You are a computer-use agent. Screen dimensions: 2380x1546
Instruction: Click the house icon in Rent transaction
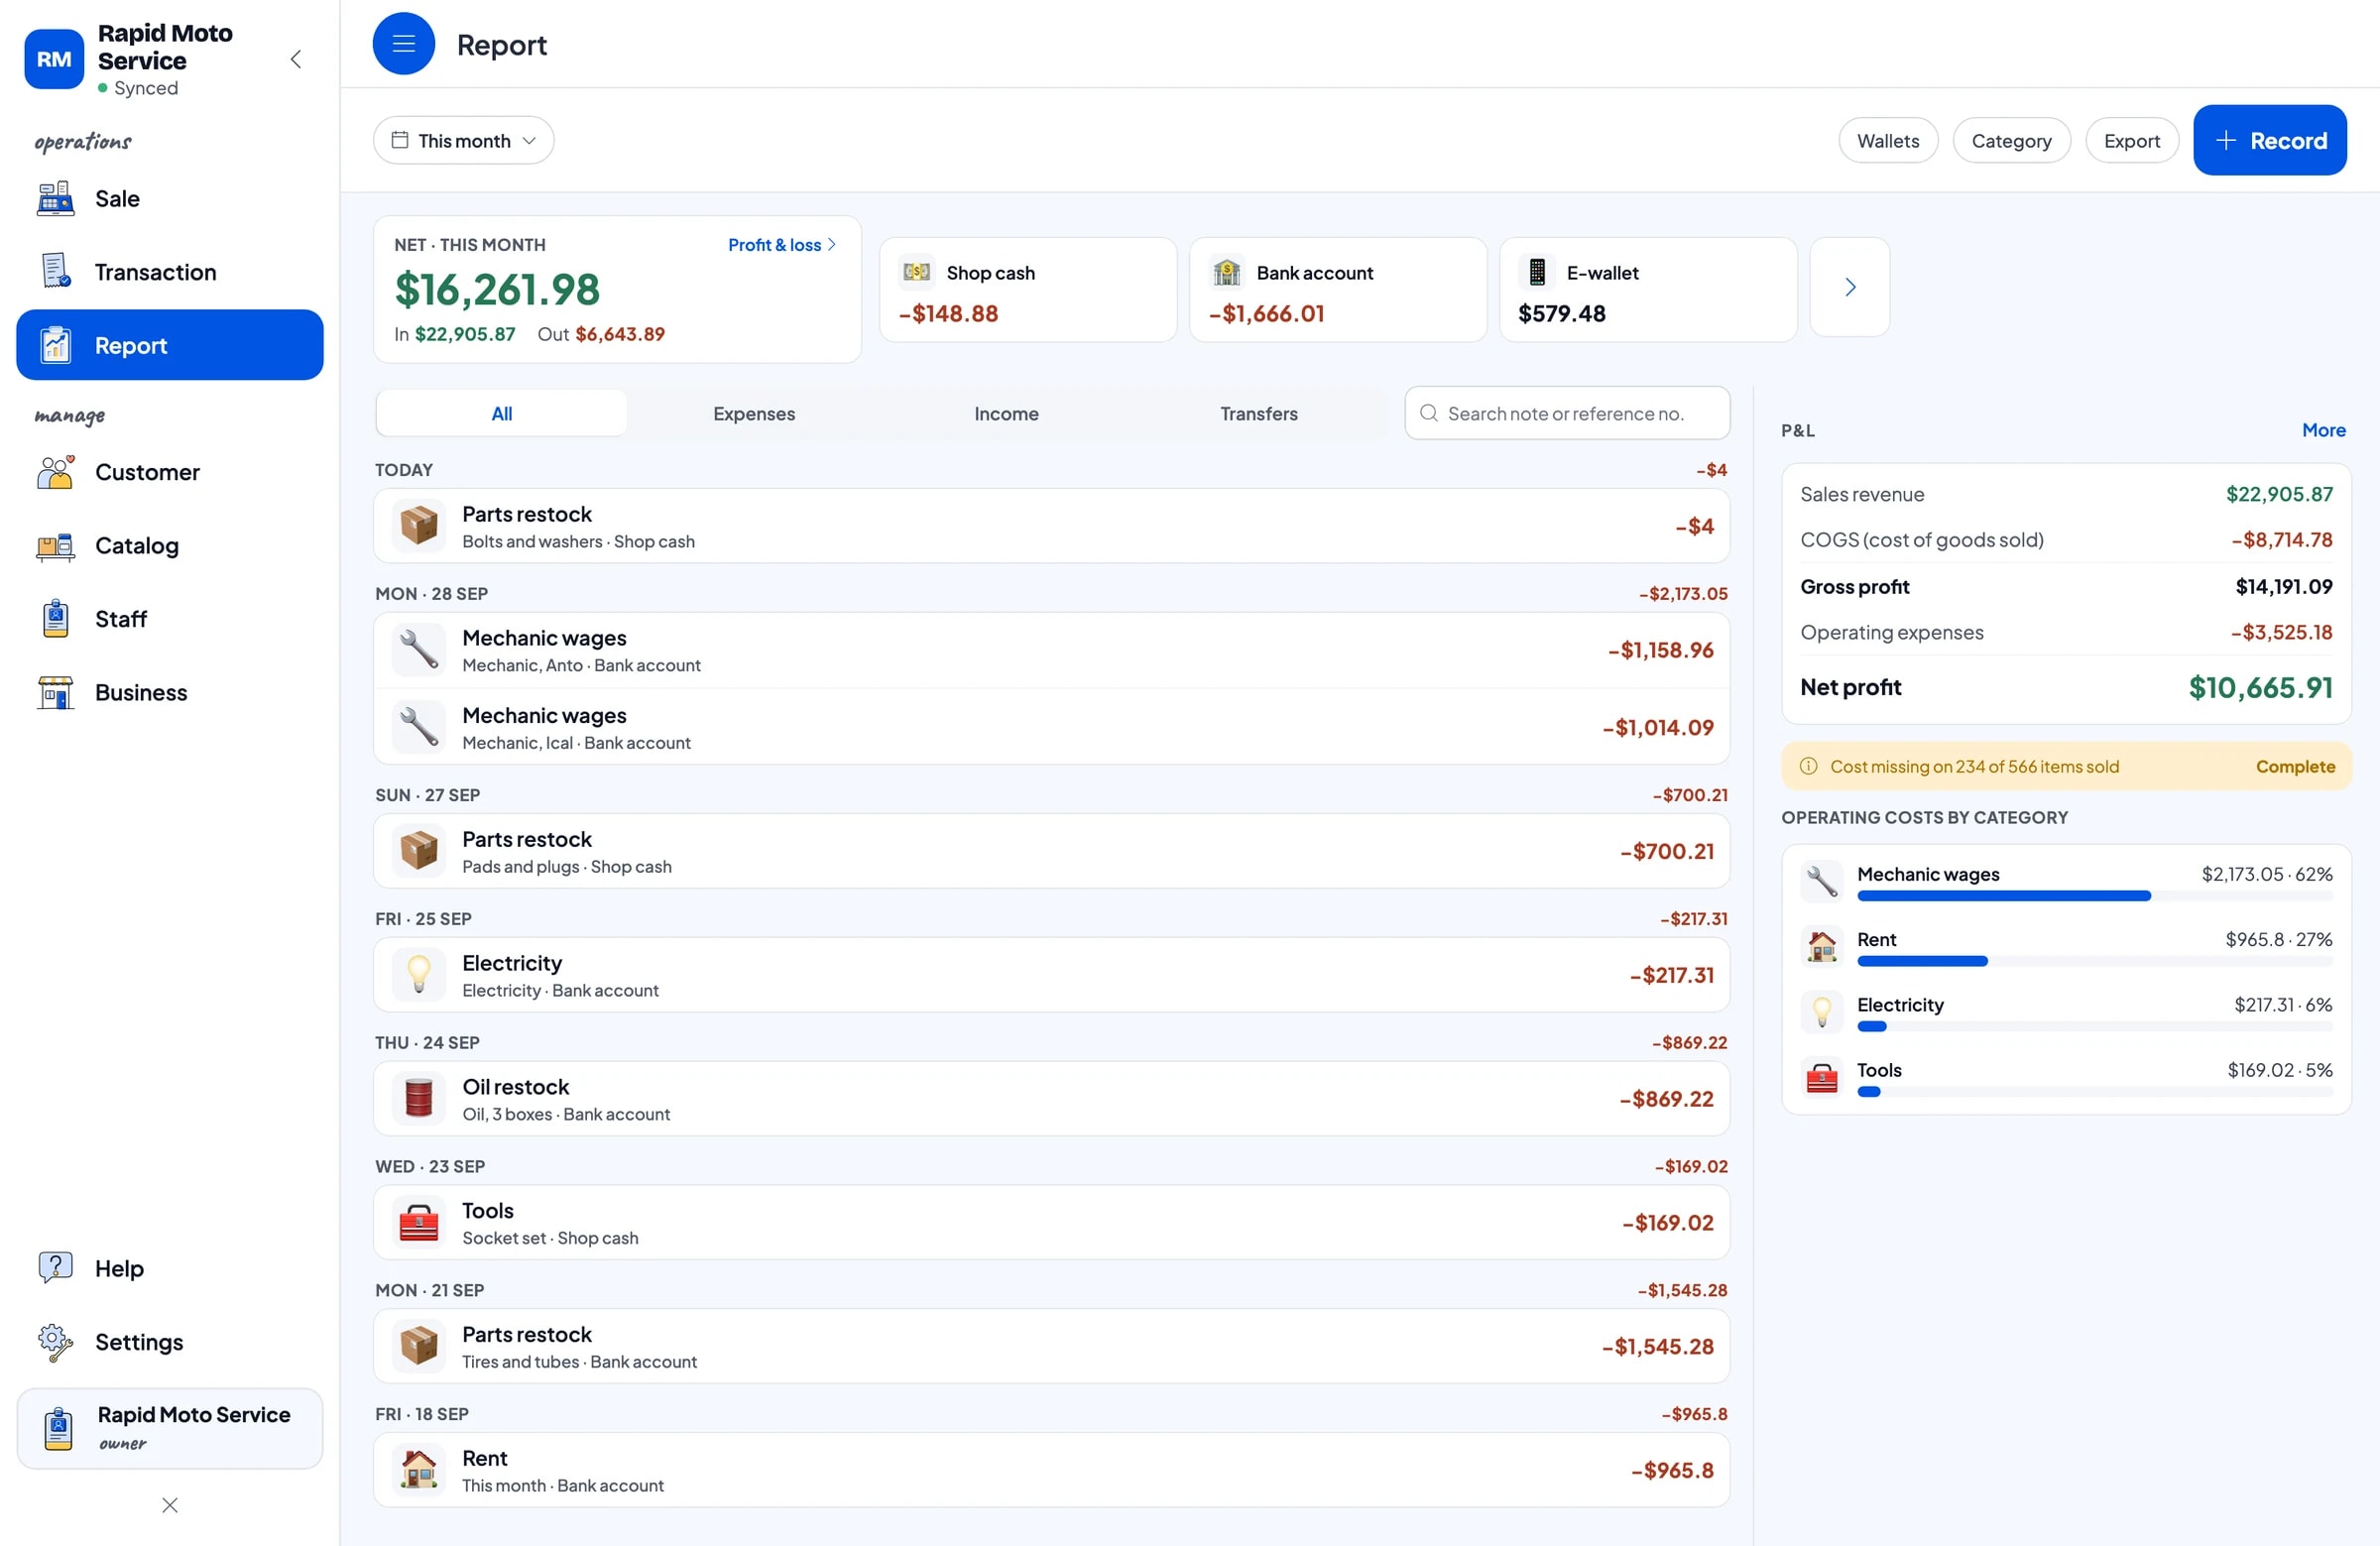tap(419, 1470)
